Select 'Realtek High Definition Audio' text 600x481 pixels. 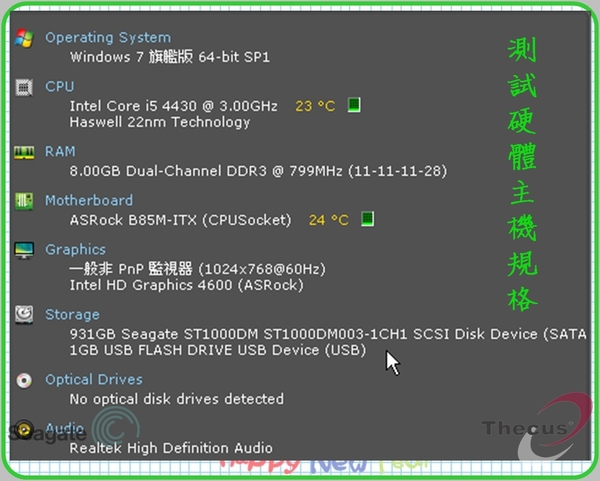pos(171,448)
